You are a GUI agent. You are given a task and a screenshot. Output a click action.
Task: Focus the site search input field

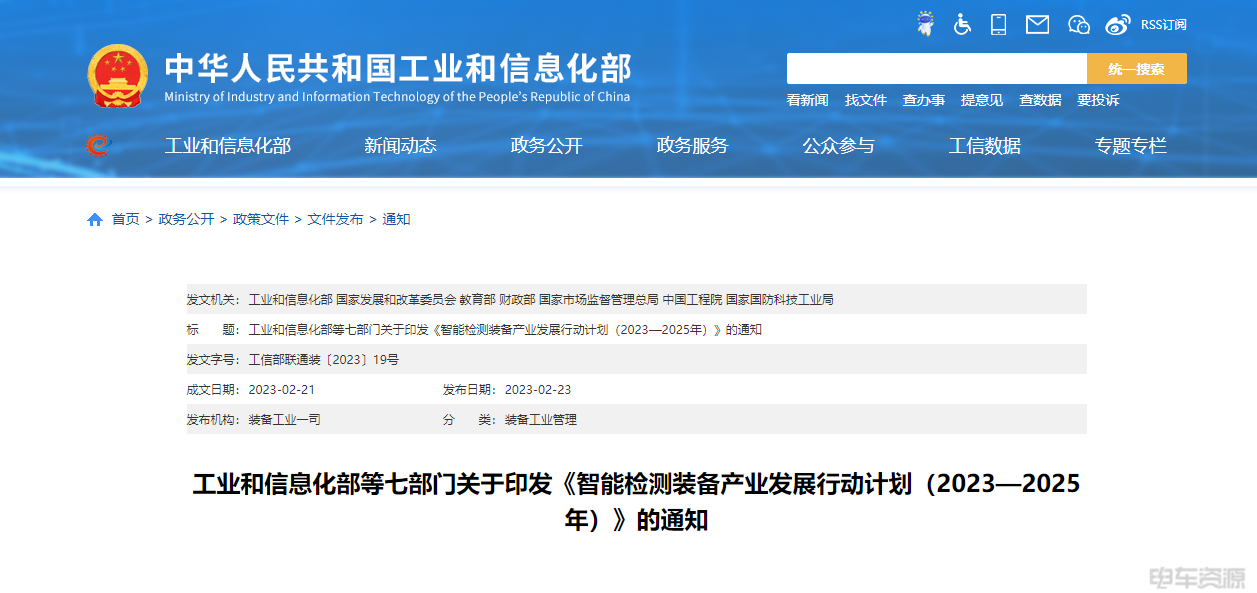point(937,69)
